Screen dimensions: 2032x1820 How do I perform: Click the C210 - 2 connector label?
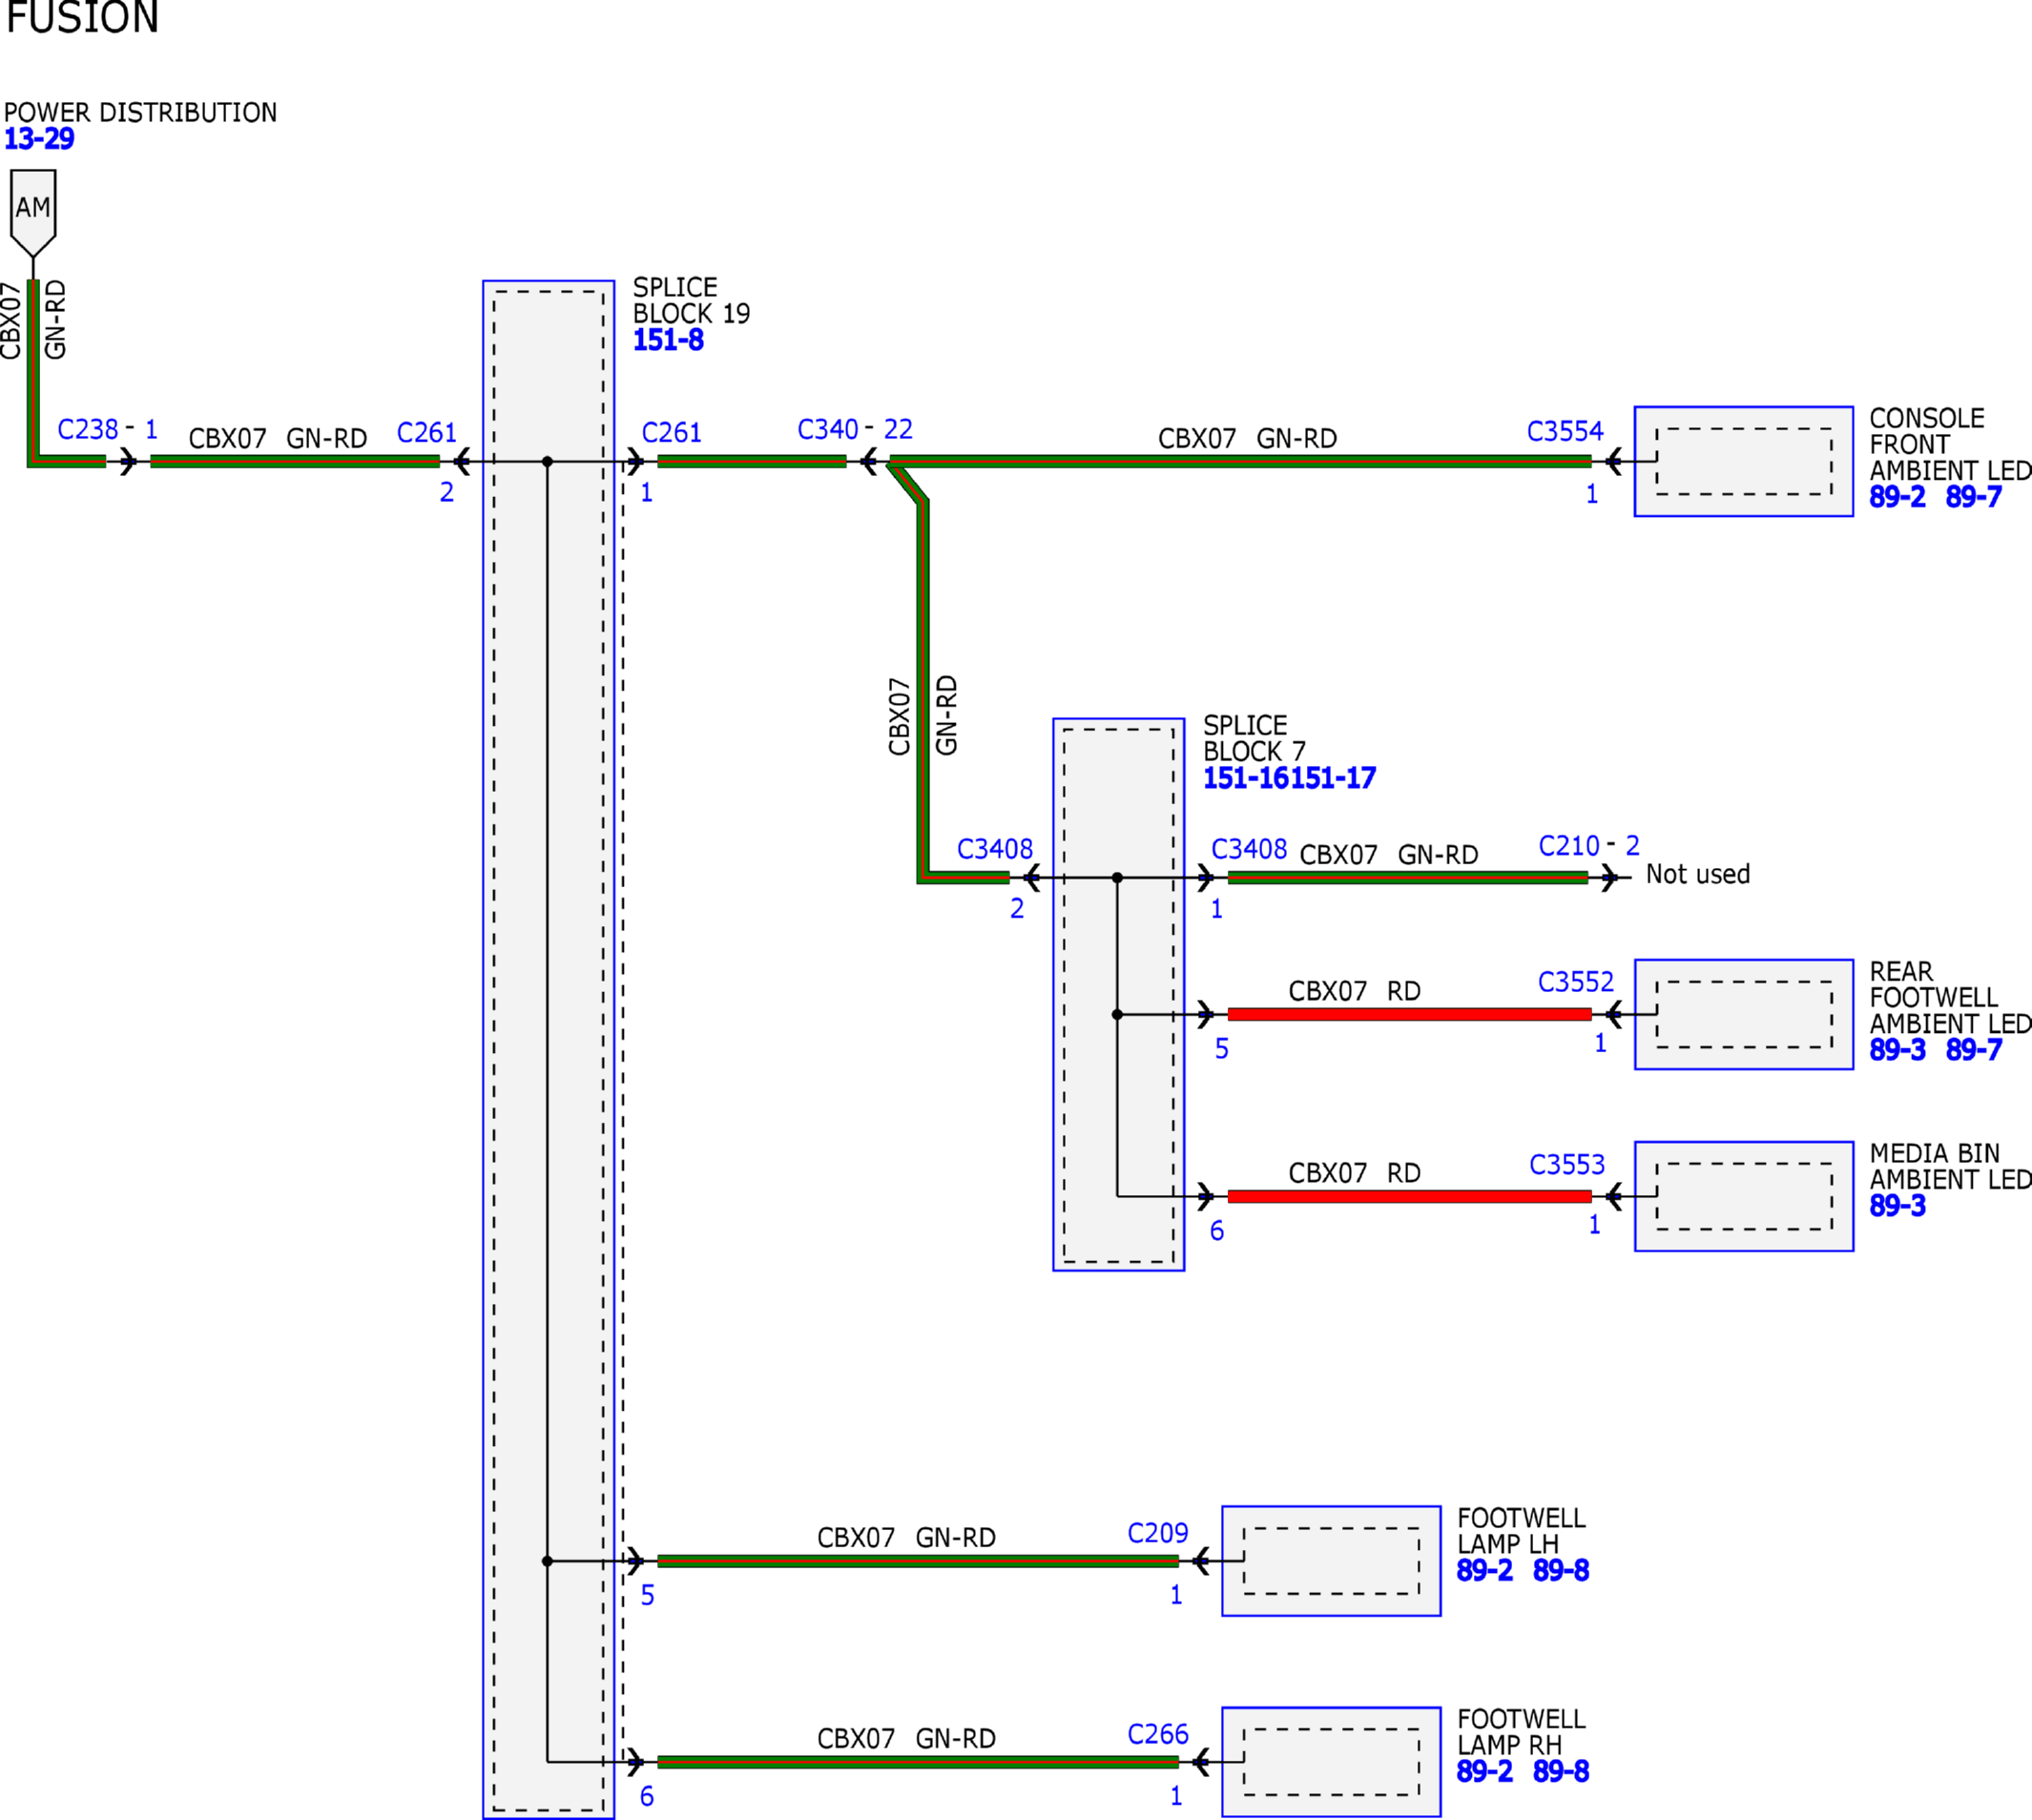[x=1589, y=846]
